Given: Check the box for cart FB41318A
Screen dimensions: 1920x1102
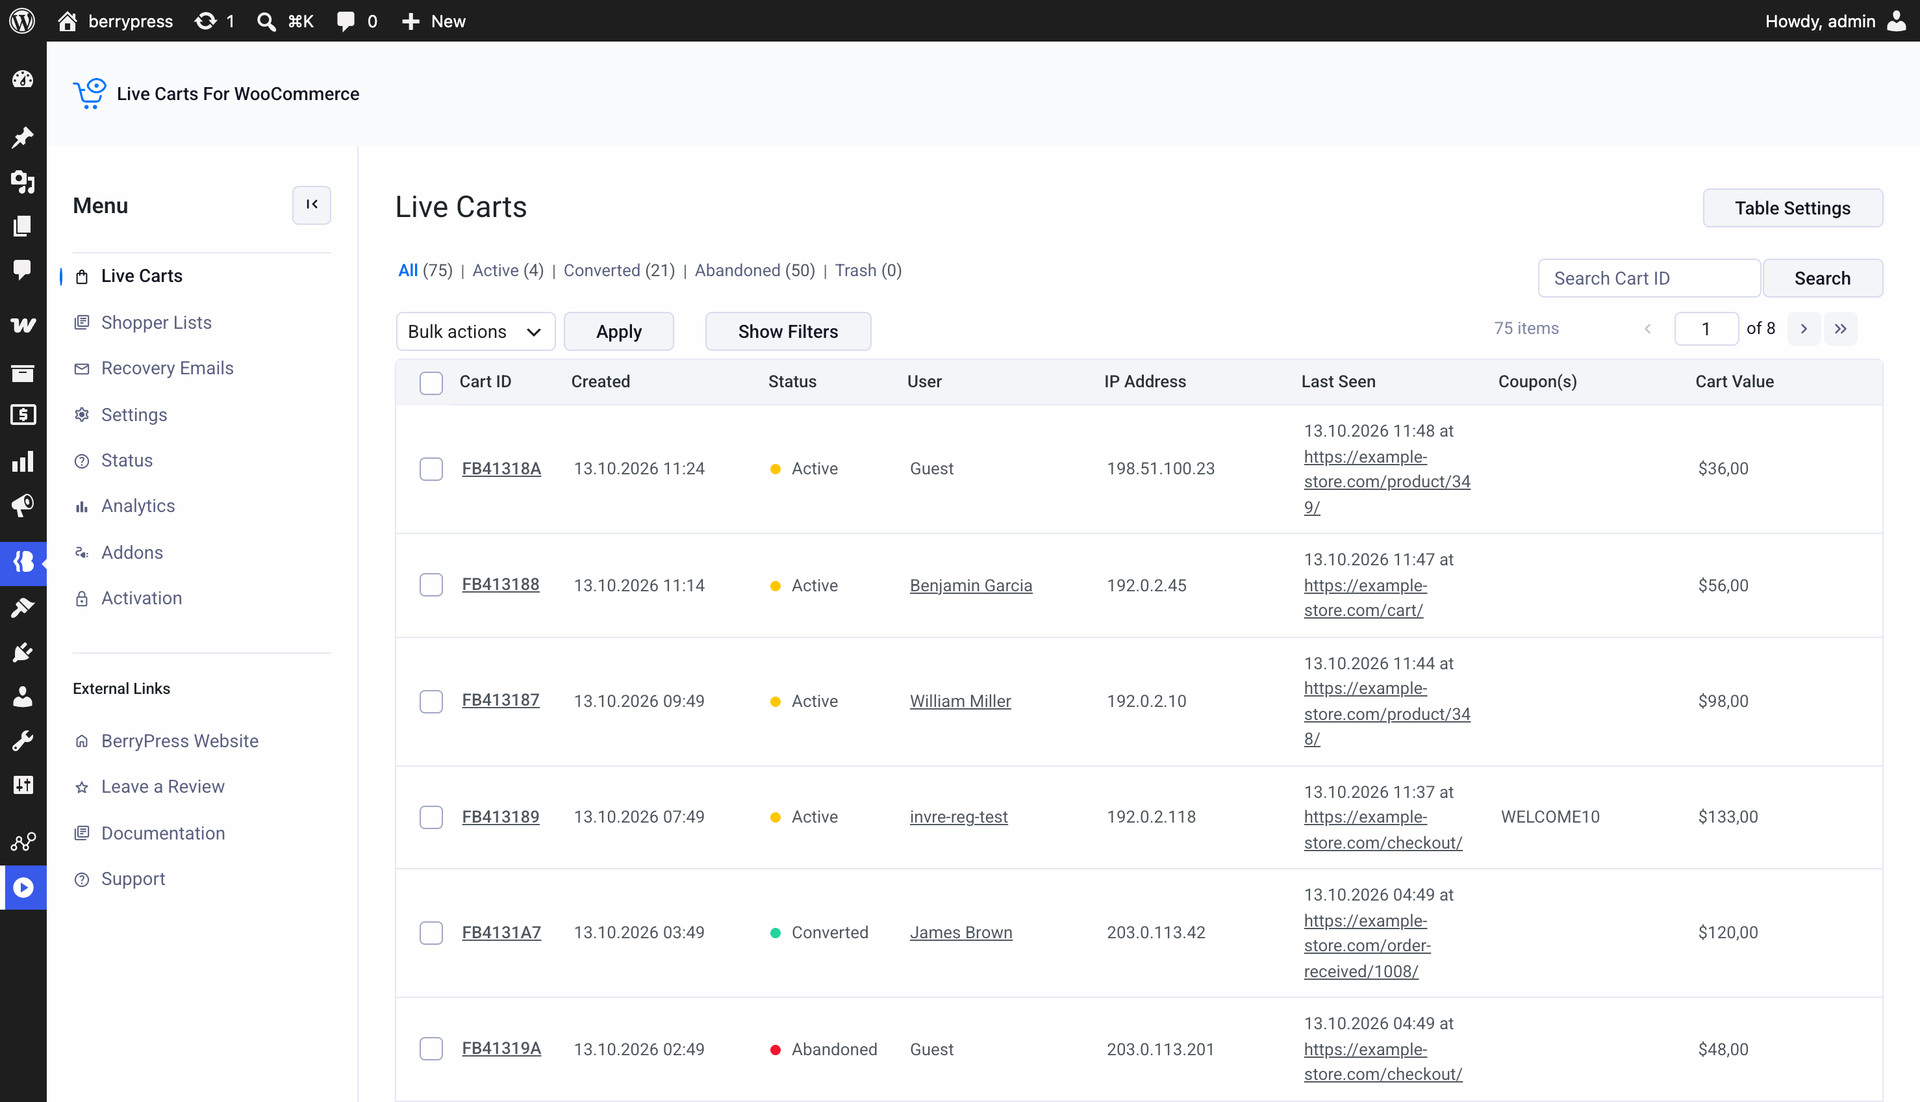Looking at the screenshot, I should (431, 469).
